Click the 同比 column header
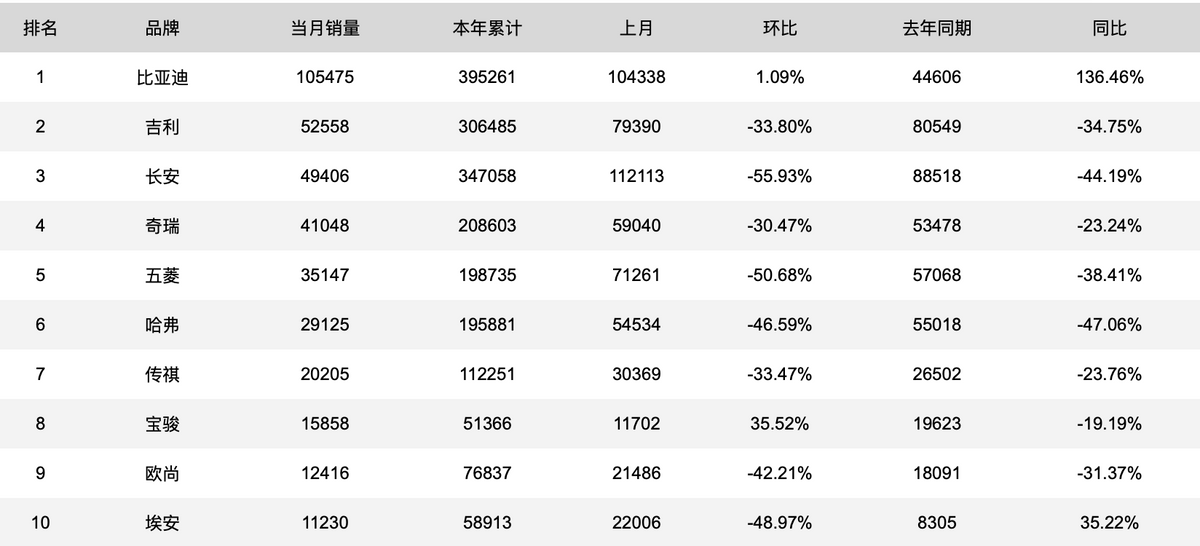 pyautogui.click(x=1110, y=28)
